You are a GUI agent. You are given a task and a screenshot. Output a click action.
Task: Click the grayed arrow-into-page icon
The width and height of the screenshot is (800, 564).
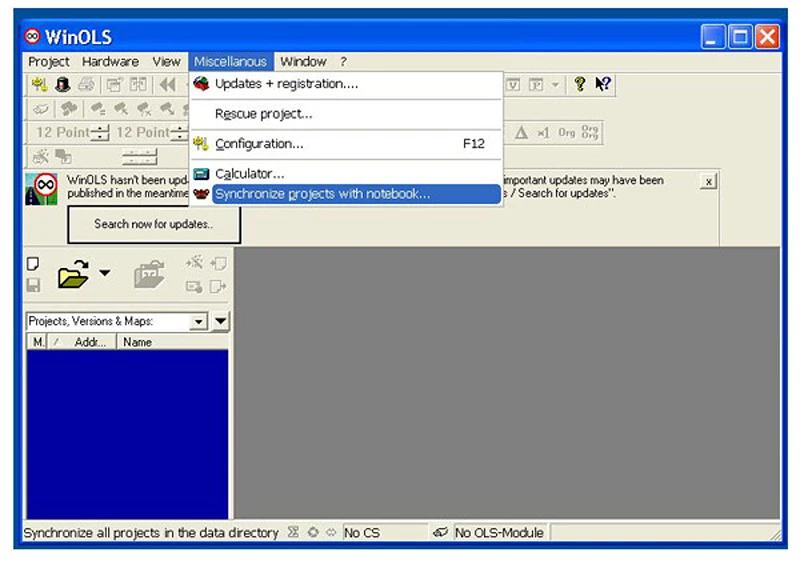click(218, 264)
